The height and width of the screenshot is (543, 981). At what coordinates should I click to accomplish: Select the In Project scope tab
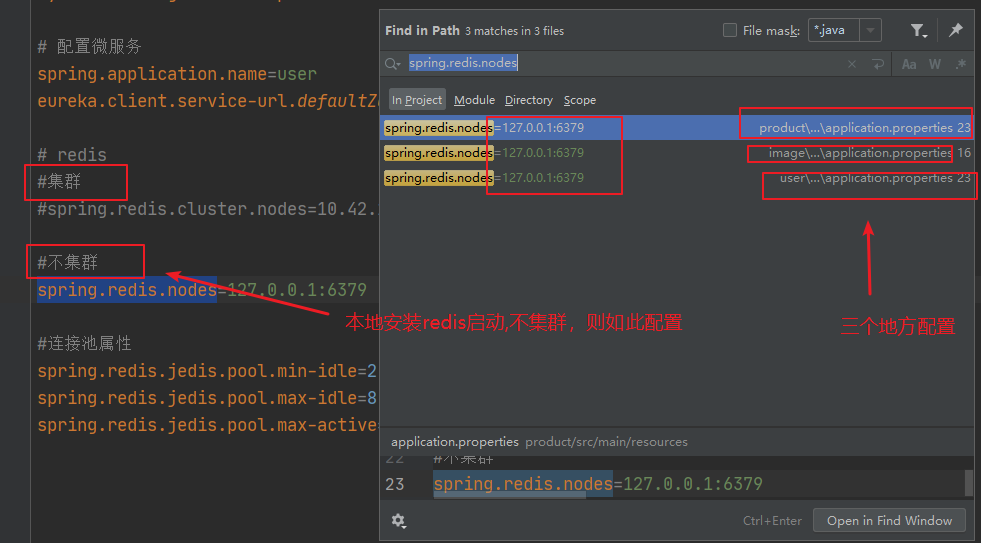click(x=417, y=99)
